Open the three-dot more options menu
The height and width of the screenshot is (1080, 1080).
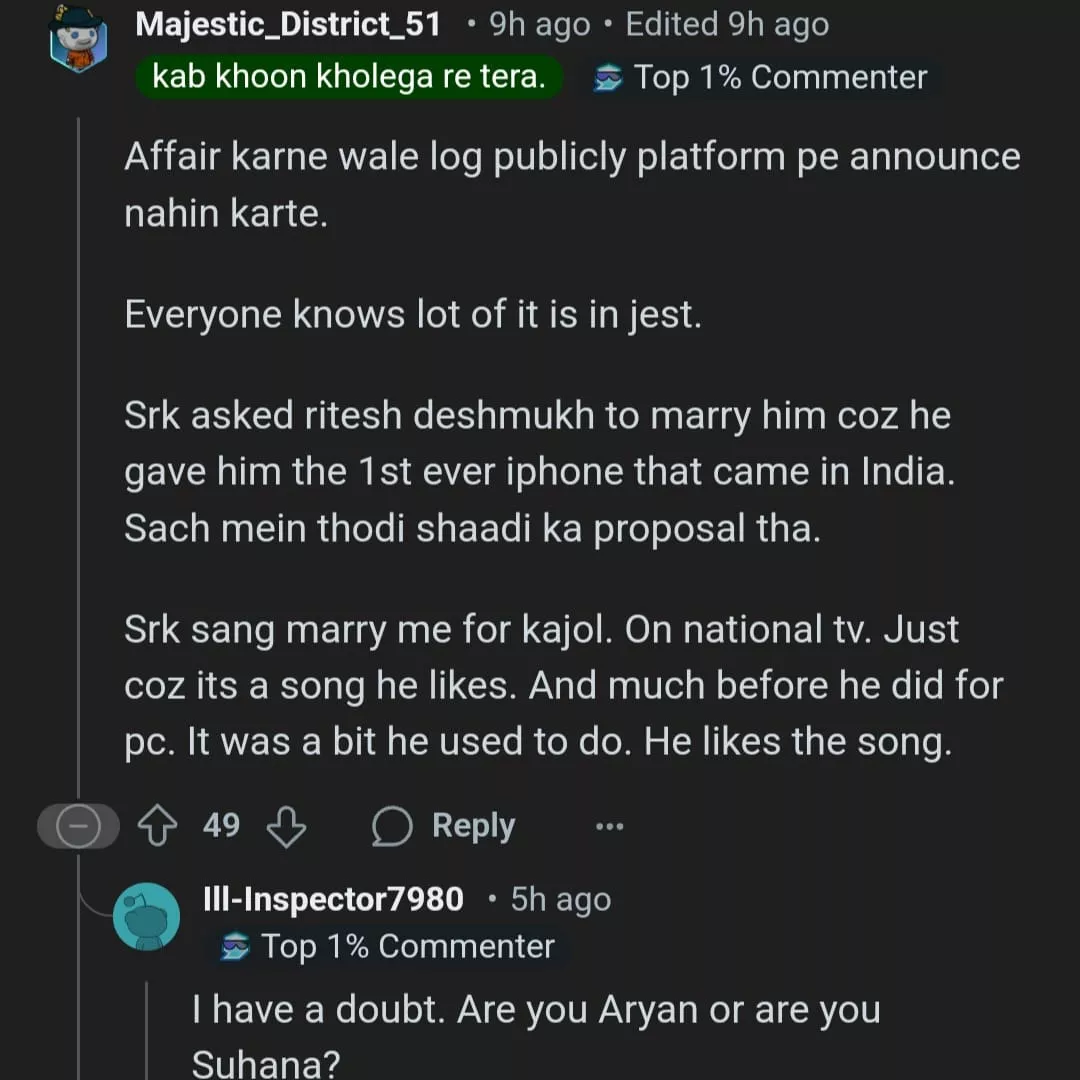click(x=609, y=827)
